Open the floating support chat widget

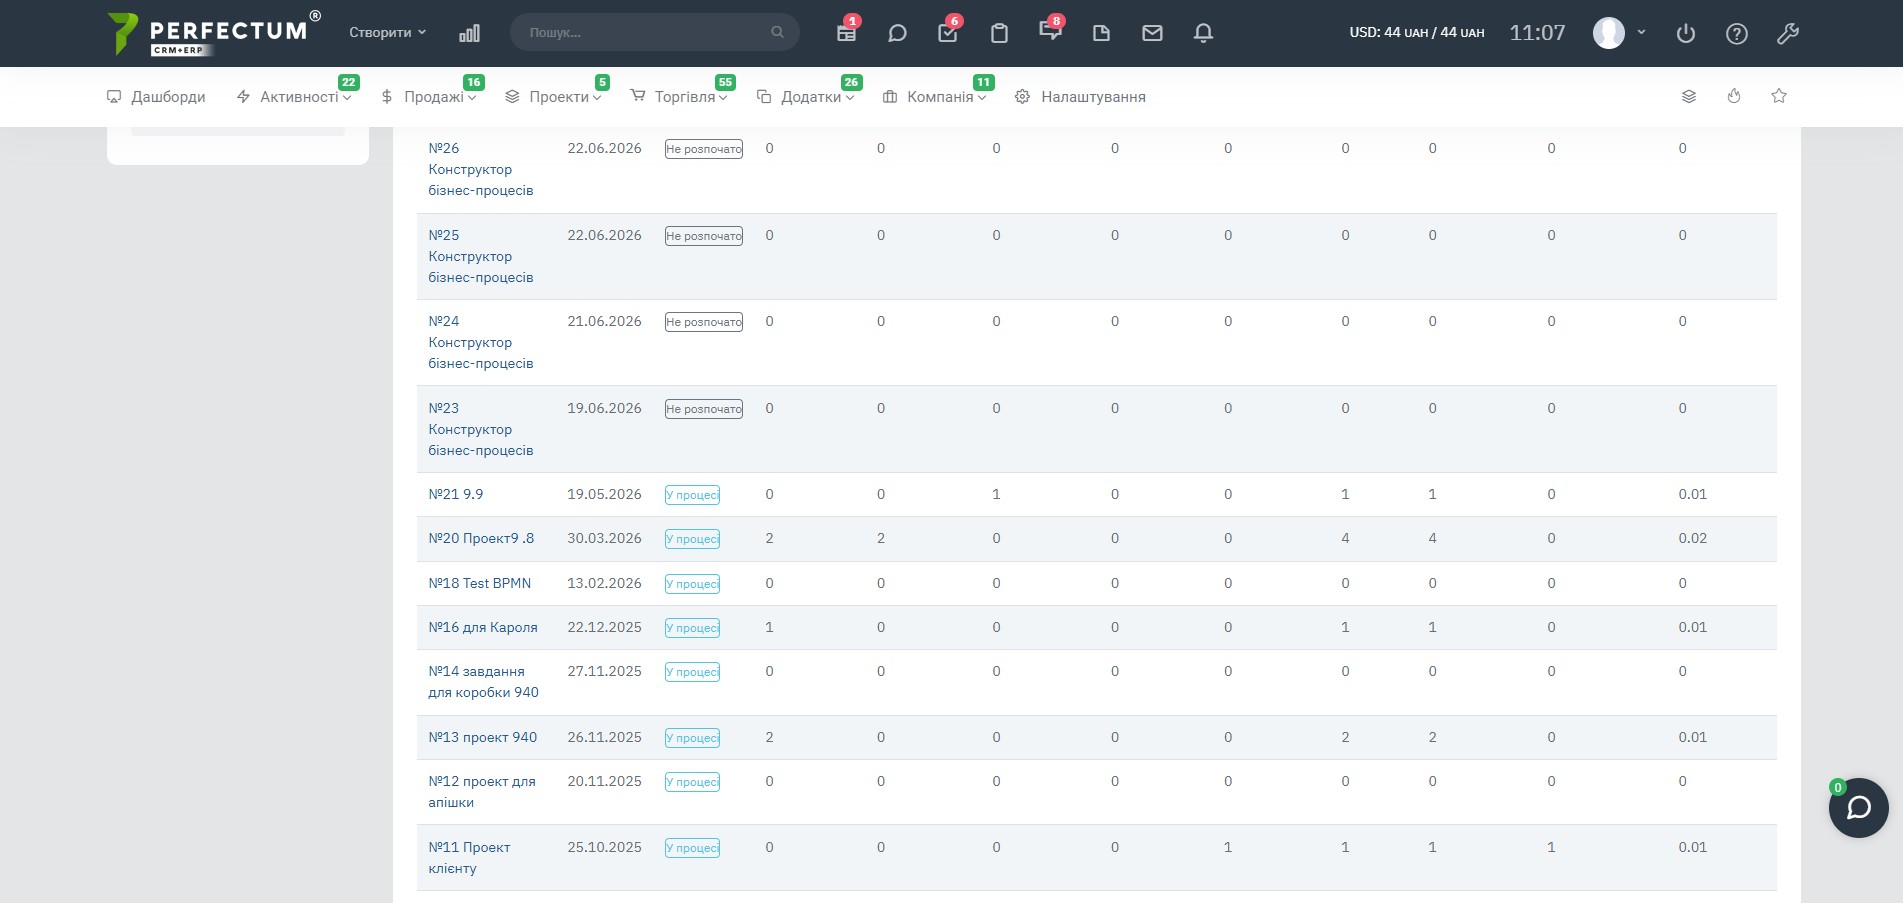[x=1858, y=807]
